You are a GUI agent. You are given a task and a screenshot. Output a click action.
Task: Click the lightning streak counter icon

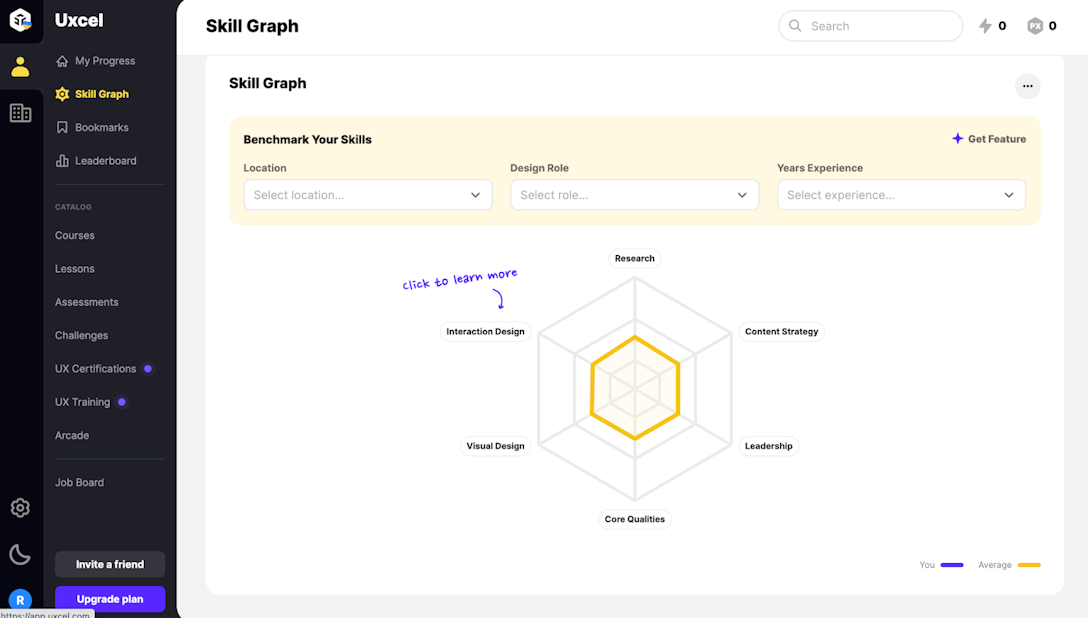(986, 26)
